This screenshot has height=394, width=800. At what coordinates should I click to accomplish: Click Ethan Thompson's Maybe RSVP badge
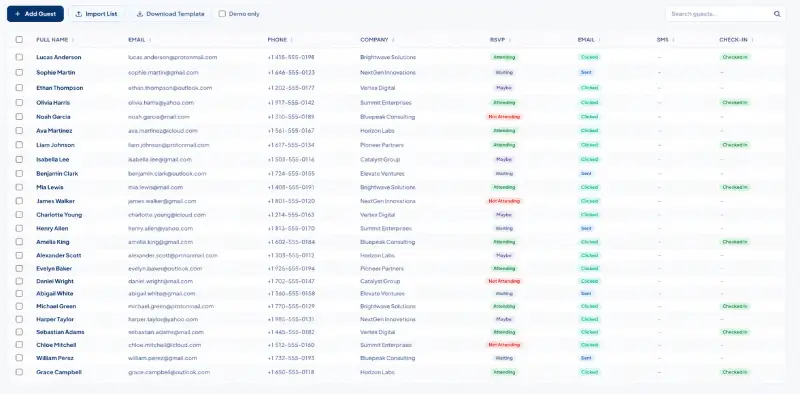504,88
